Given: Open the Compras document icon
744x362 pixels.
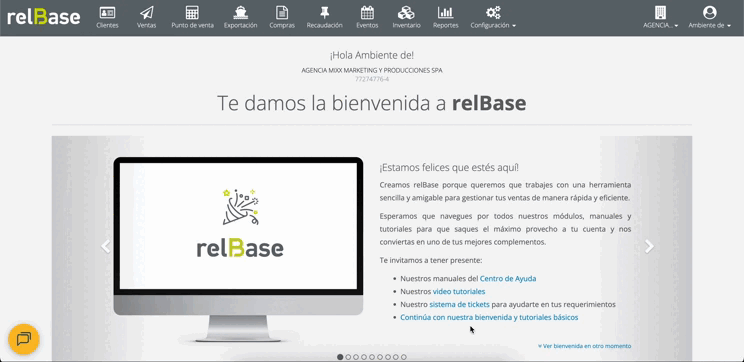Looking at the screenshot, I should [282, 13].
